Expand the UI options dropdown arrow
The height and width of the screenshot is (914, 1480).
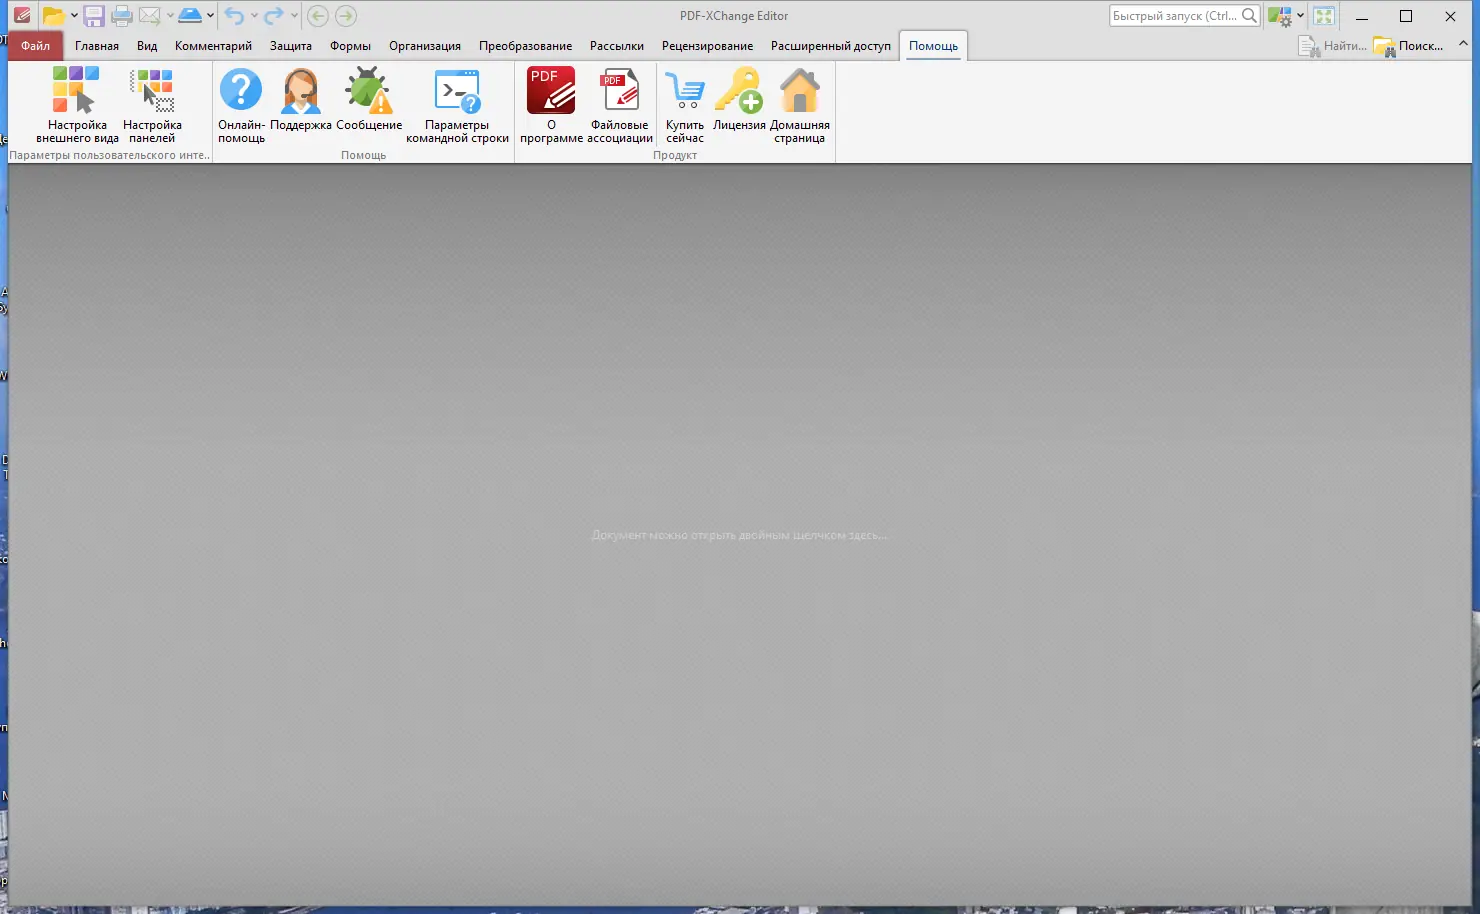1300,16
